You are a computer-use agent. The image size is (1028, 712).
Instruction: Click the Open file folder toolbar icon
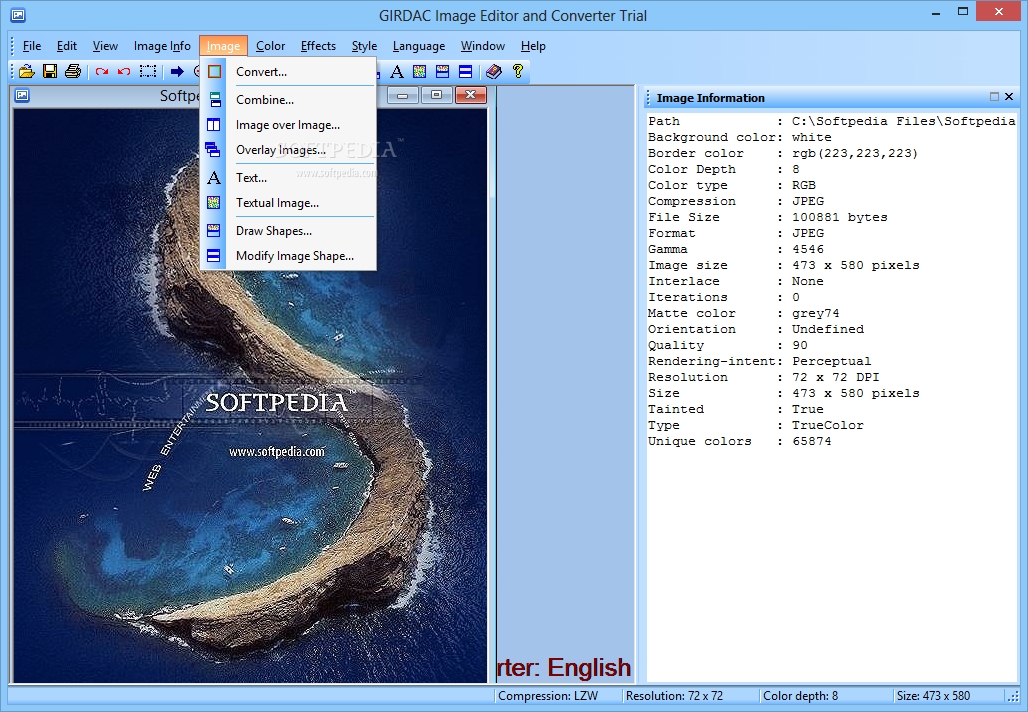coord(26,71)
